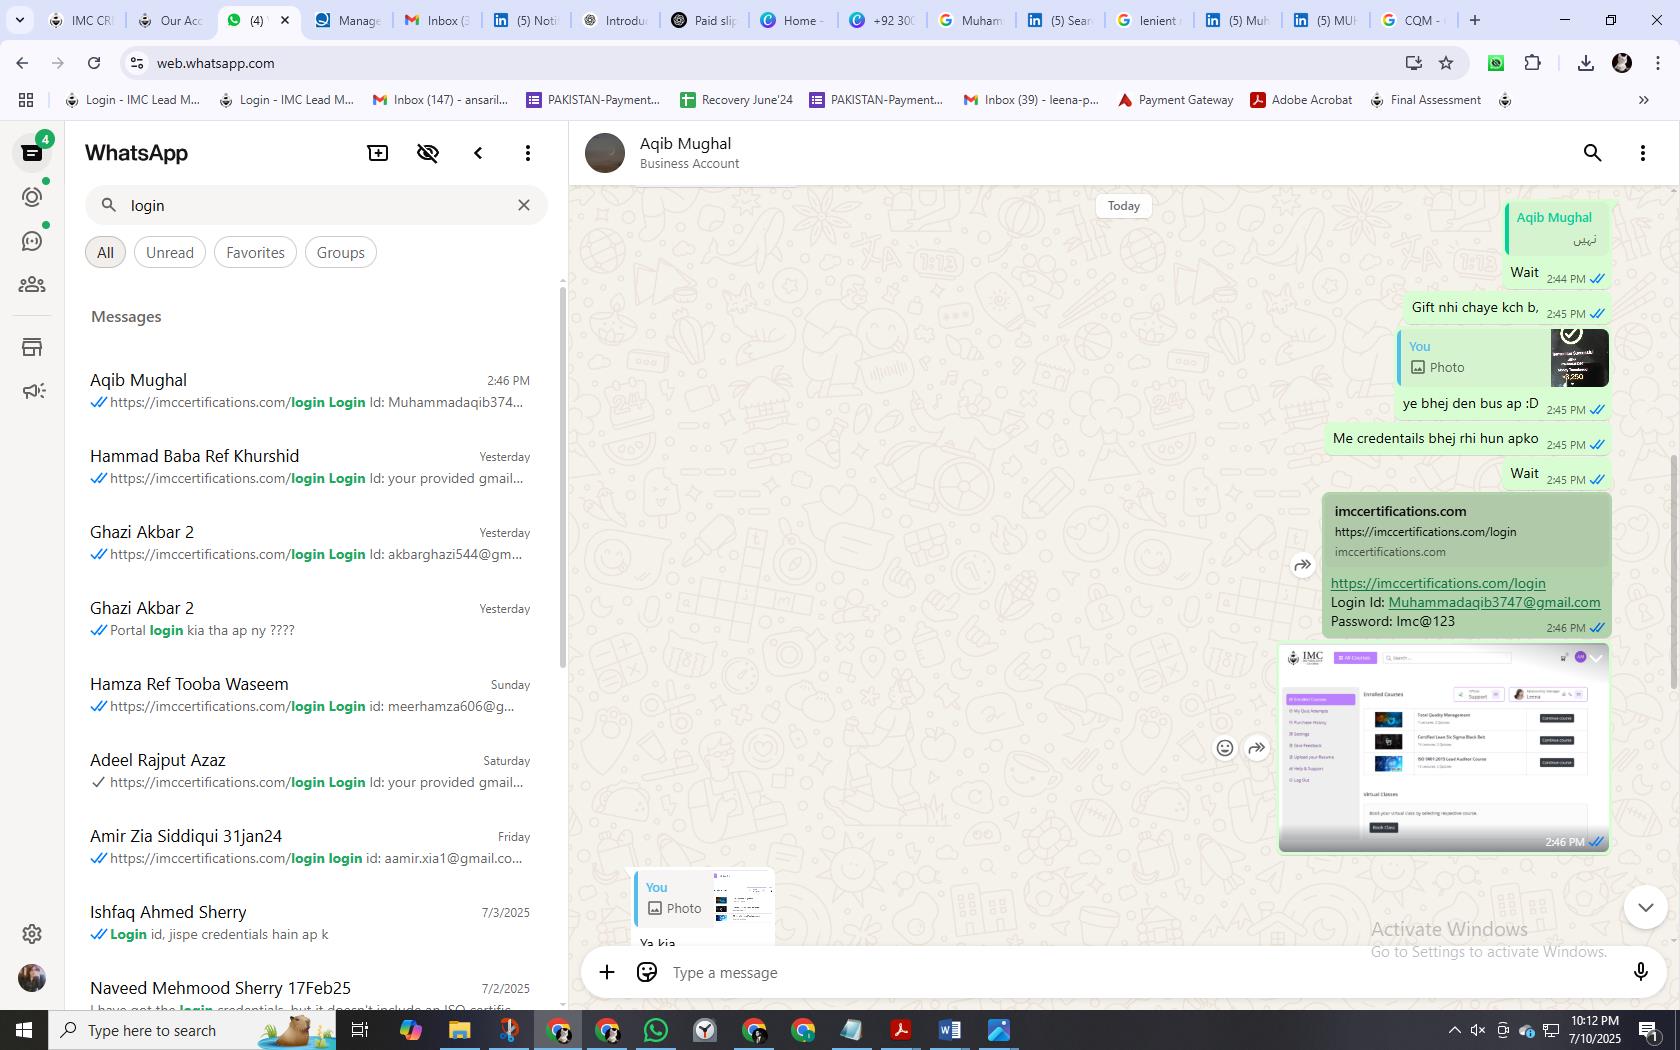Open the Chats icon in WhatsApp sidebar
Screen dimensions: 1680x1050
[32, 153]
